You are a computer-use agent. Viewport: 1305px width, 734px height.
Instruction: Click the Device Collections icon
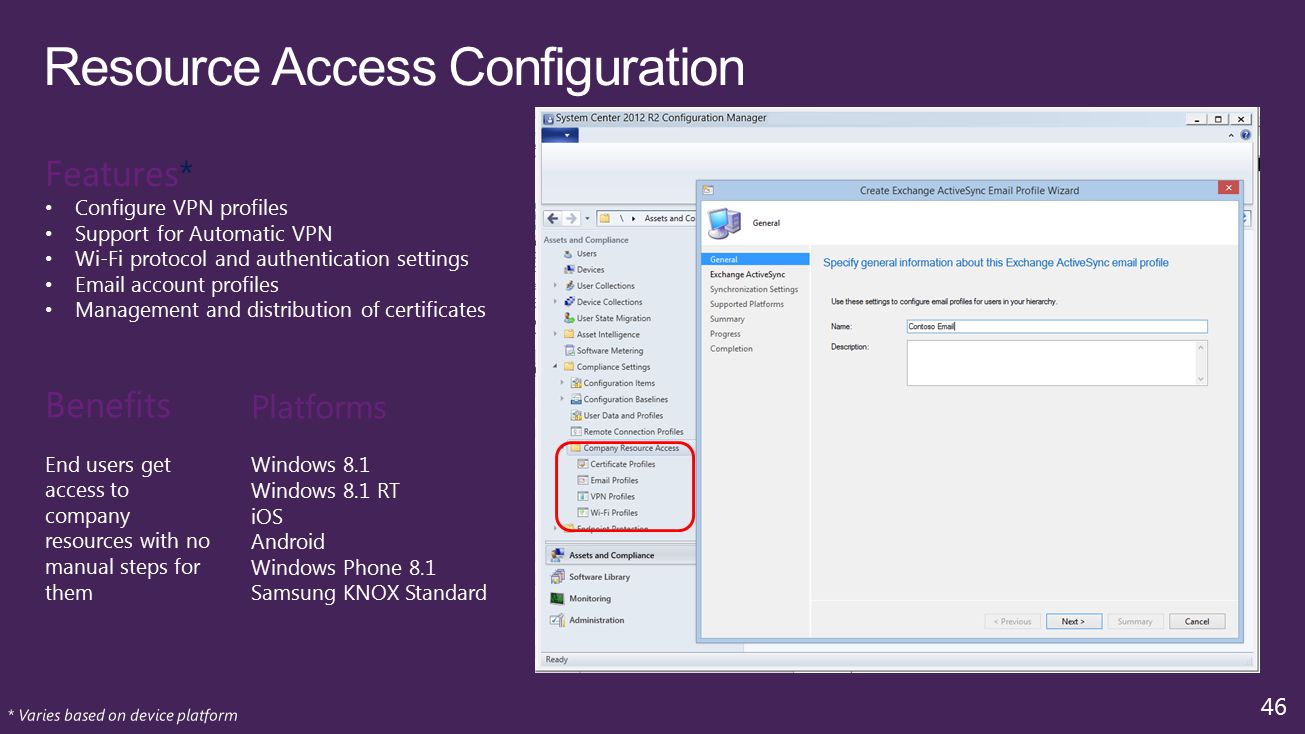coord(569,302)
